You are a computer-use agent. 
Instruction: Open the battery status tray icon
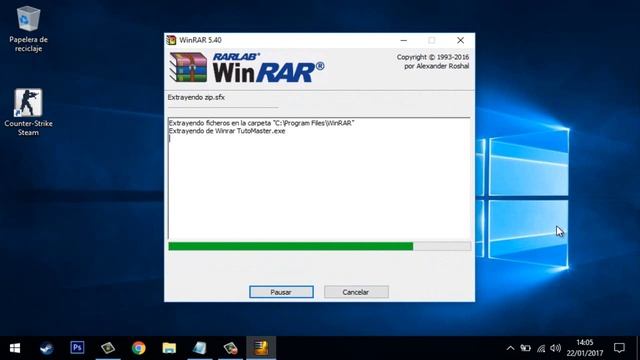[525, 348]
